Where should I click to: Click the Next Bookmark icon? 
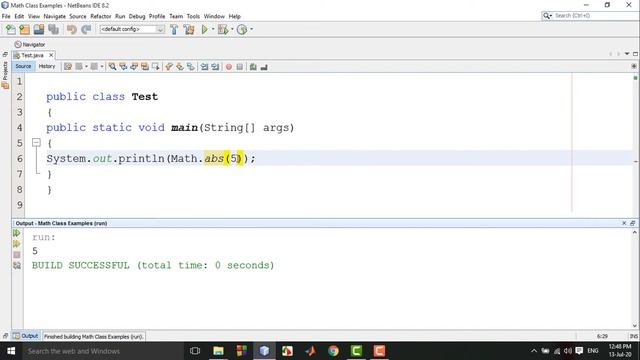point(180,67)
